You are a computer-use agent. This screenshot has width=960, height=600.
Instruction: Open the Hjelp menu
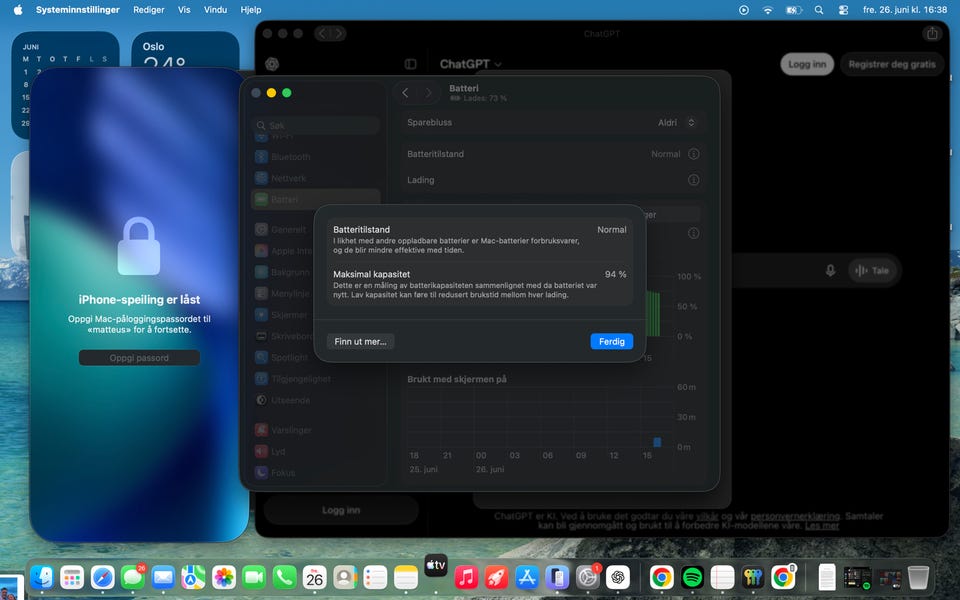250,10
